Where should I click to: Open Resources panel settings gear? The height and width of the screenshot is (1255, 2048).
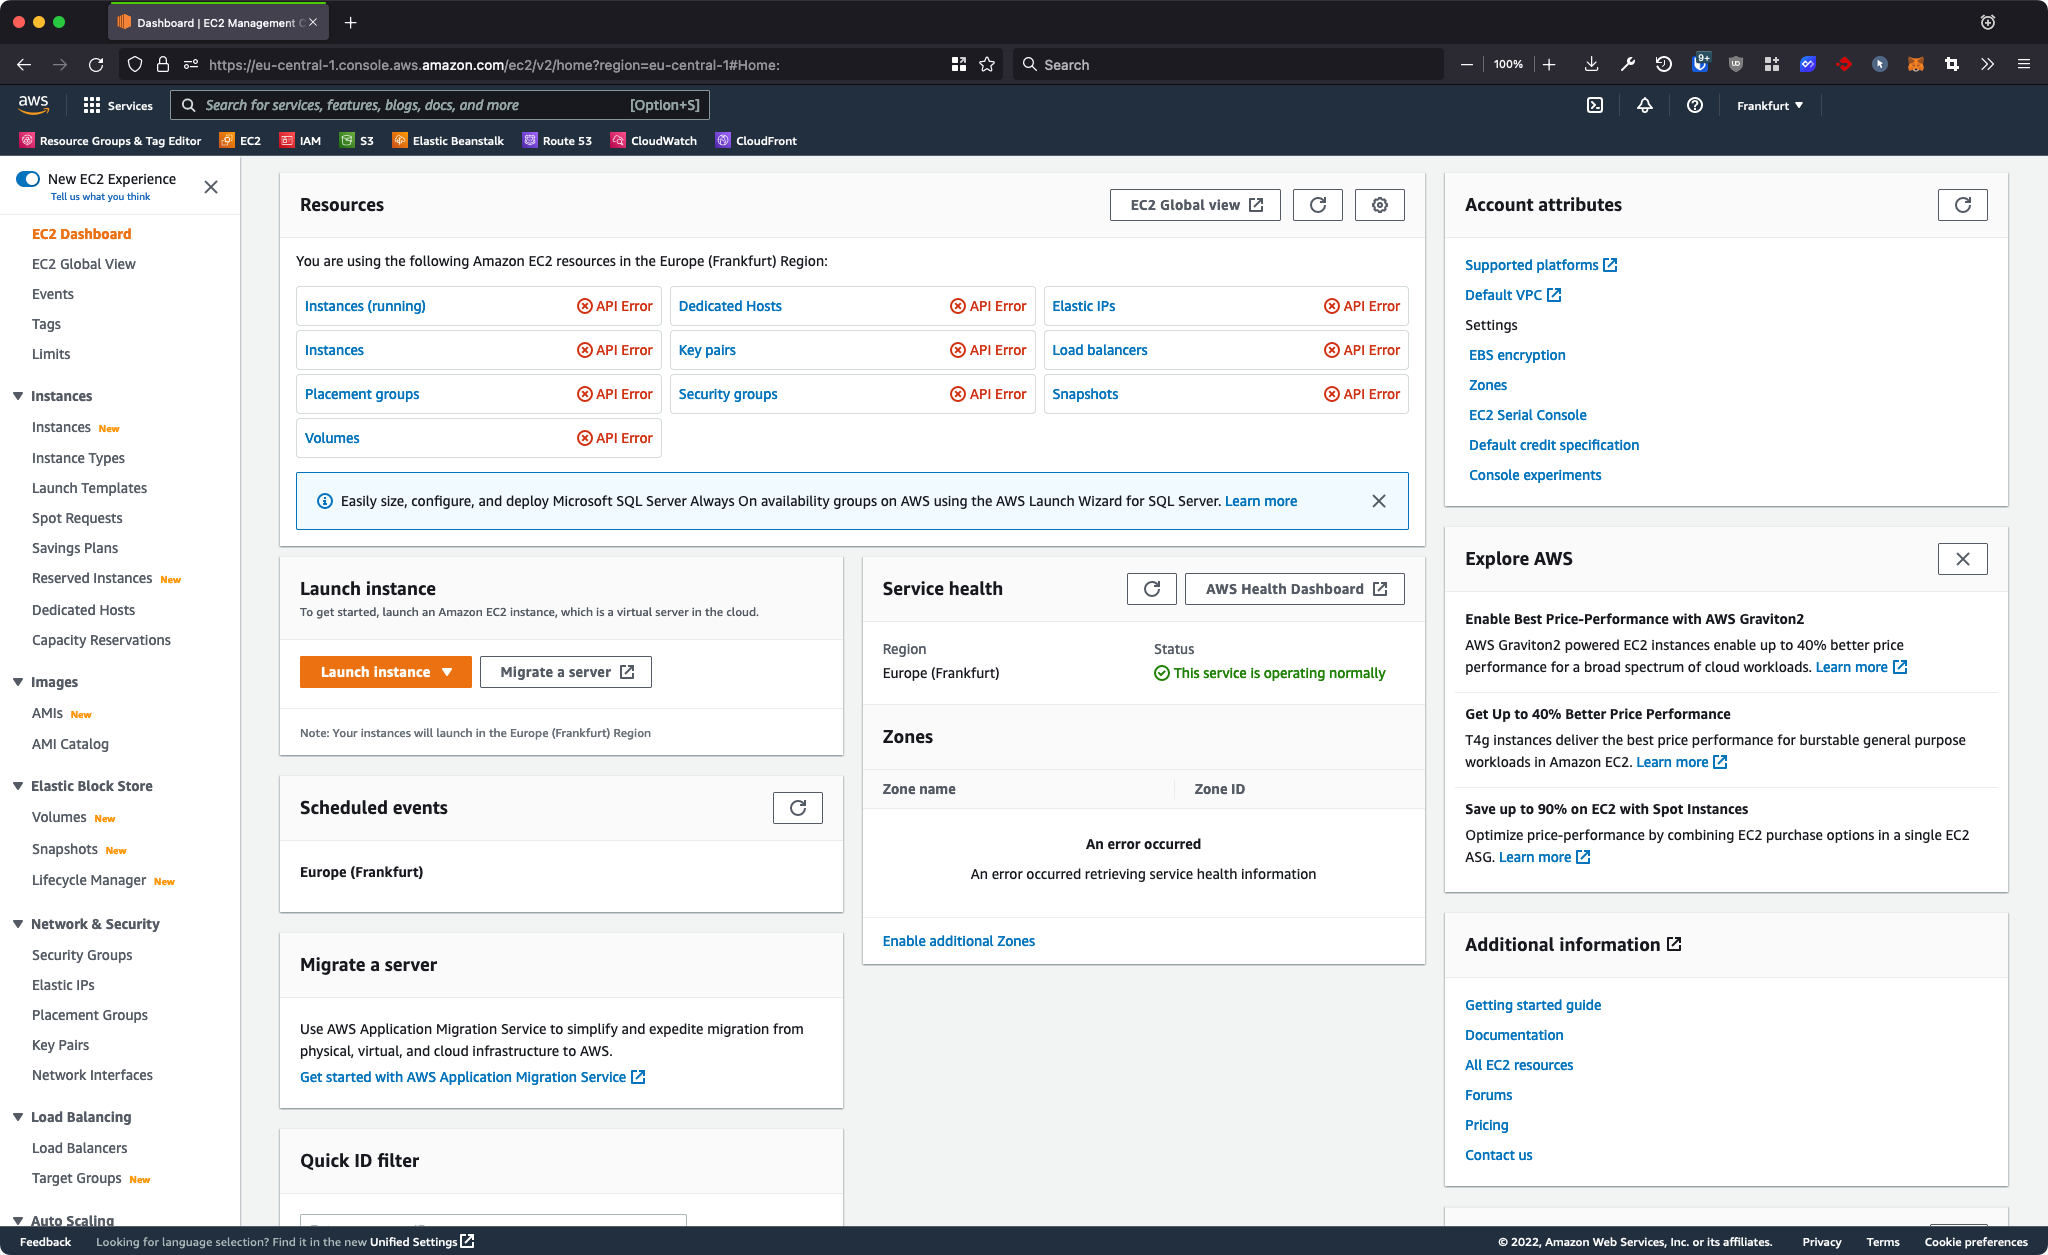pyautogui.click(x=1380, y=205)
